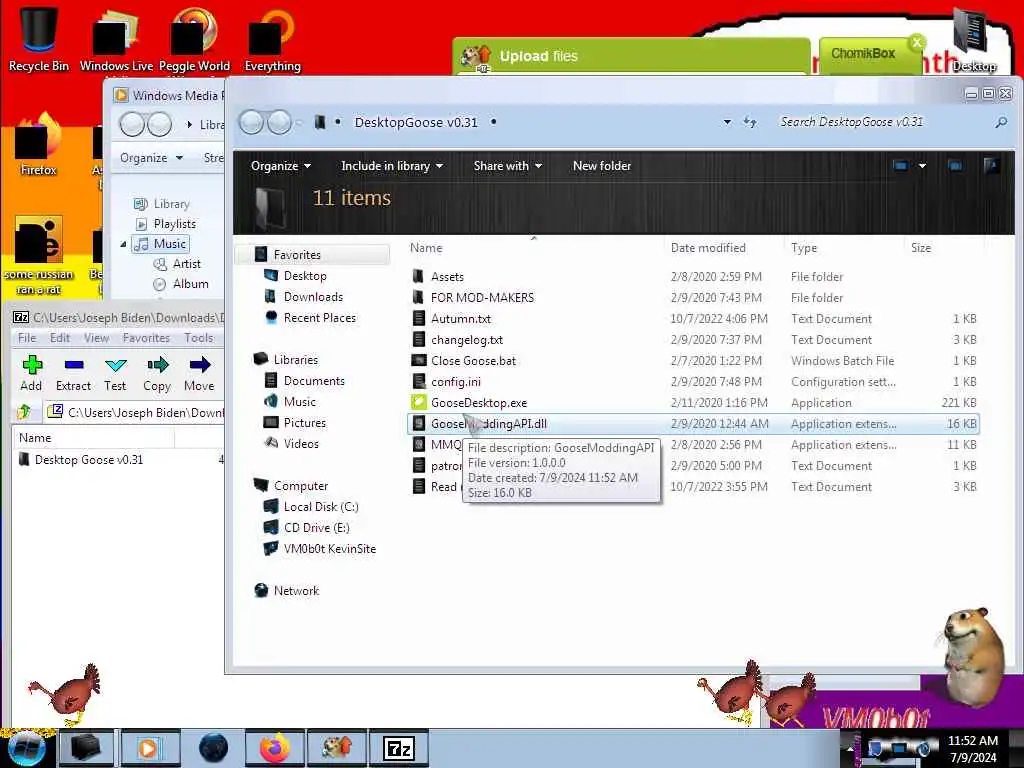The width and height of the screenshot is (1024, 768).
Task: Open the Edit menu in 7-Zip
Action: tap(59, 338)
